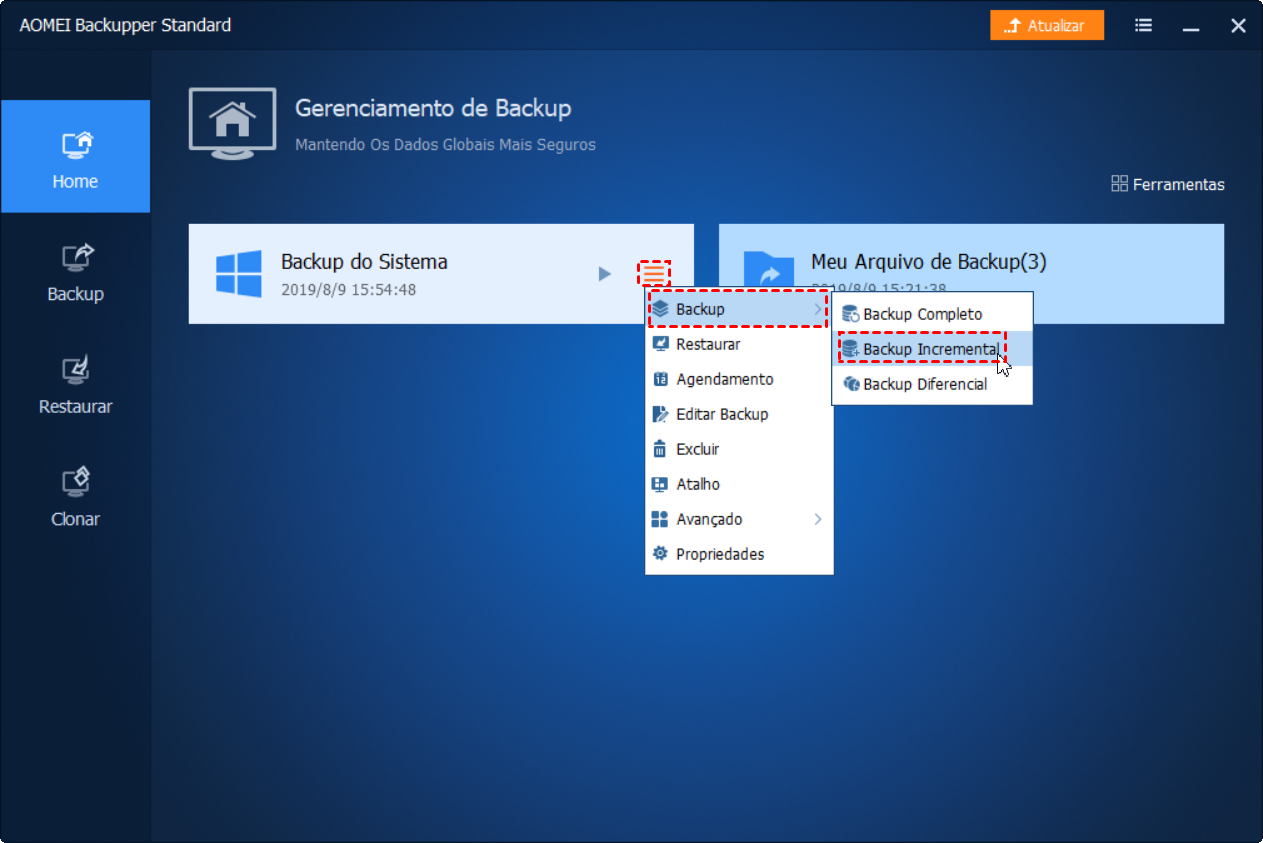Click the Atalho shortcut icon
The width and height of the screenshot is (1263, 843).
point(660,484)
